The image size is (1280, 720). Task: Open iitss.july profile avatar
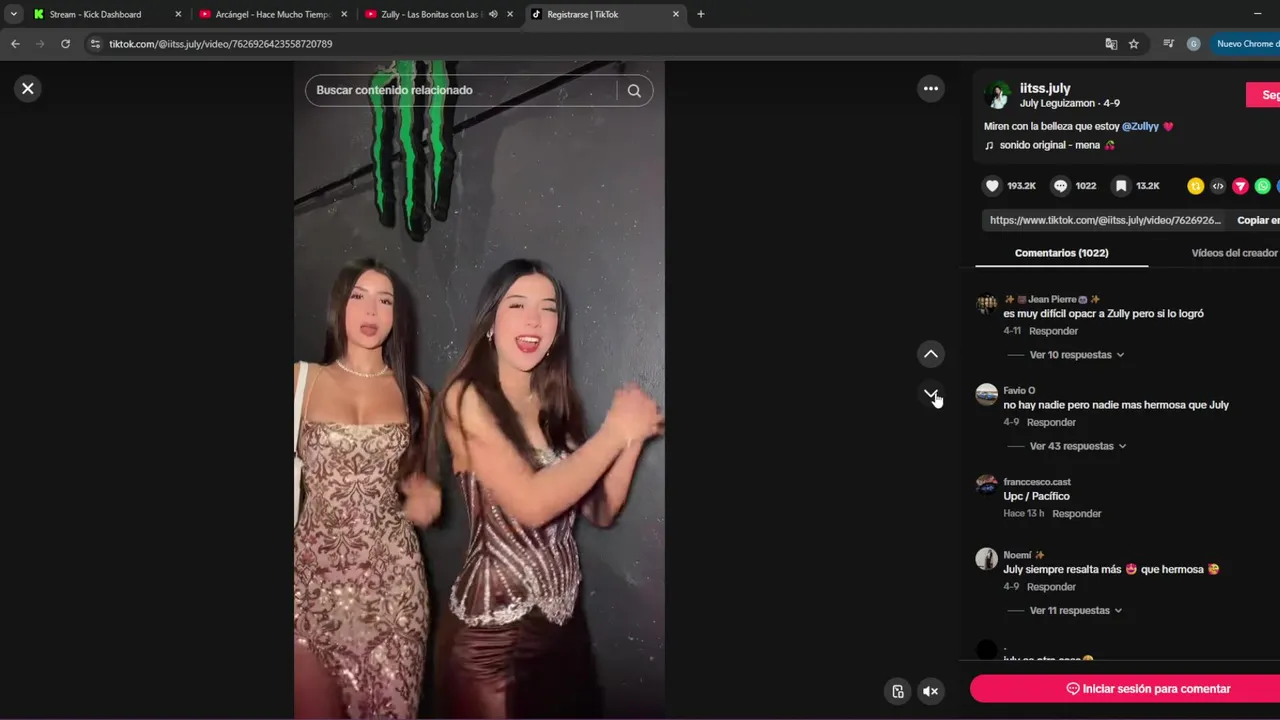(997, 95)
